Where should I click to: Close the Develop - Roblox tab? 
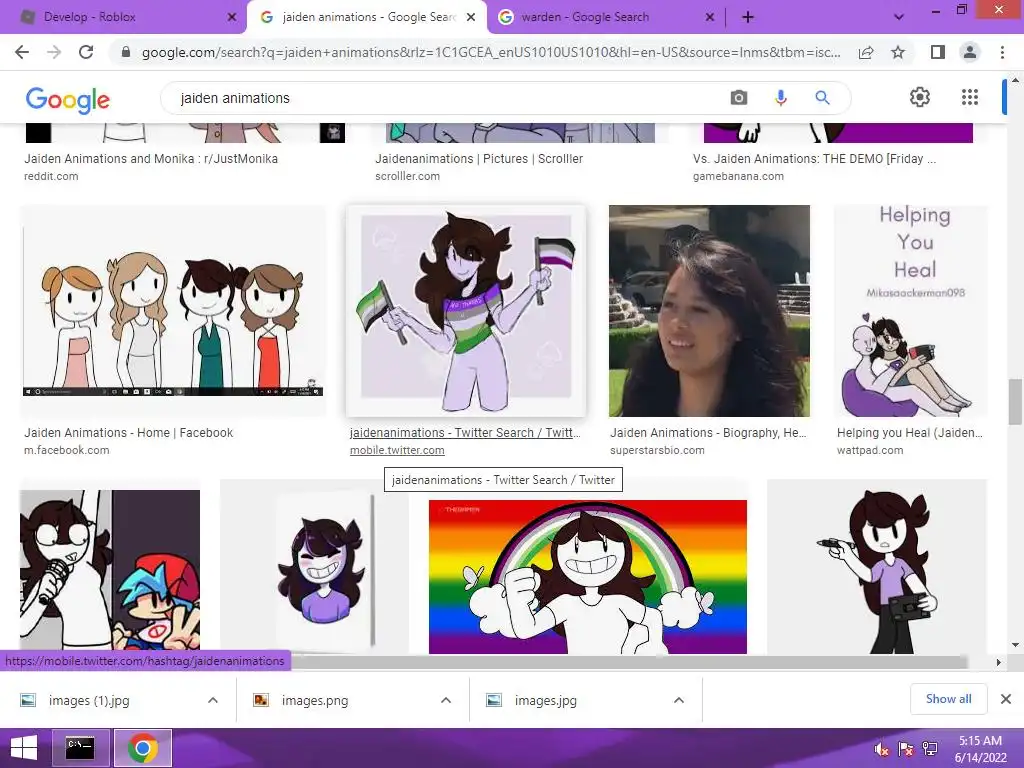coord(232,17)
